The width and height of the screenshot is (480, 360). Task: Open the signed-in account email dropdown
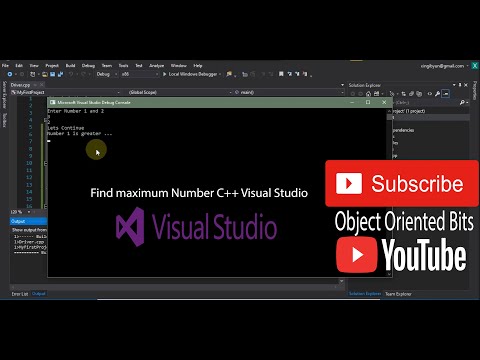point(444,66)
